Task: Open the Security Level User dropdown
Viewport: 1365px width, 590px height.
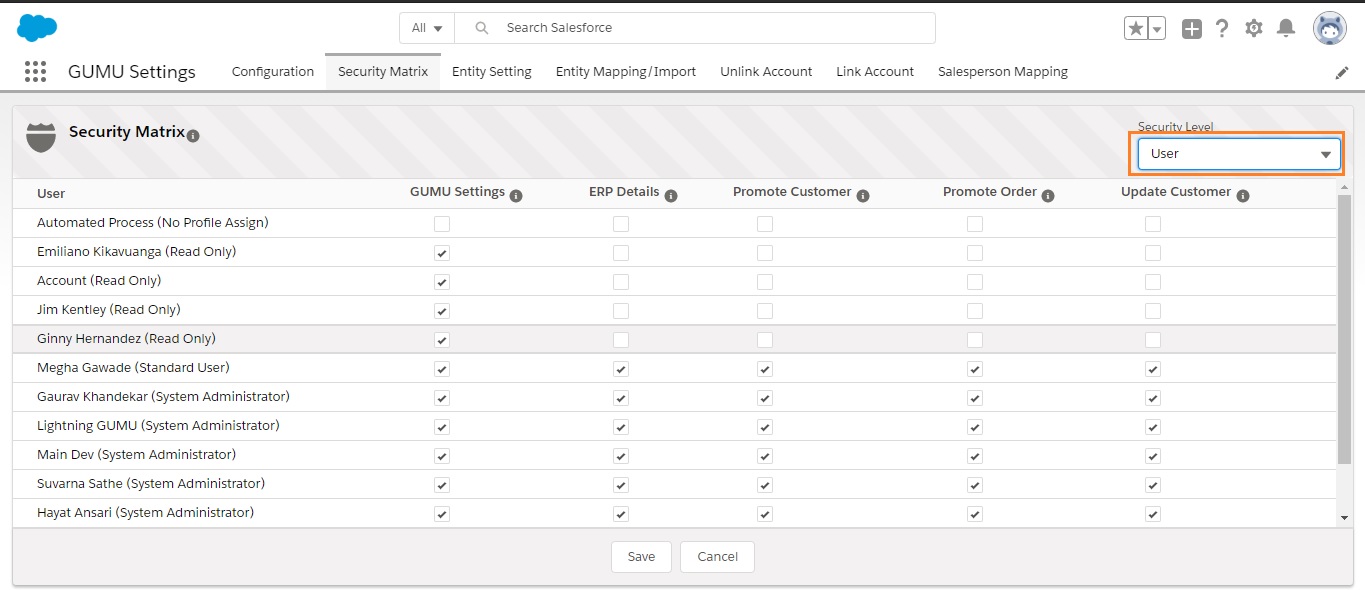Action: tap(1239, 154)
